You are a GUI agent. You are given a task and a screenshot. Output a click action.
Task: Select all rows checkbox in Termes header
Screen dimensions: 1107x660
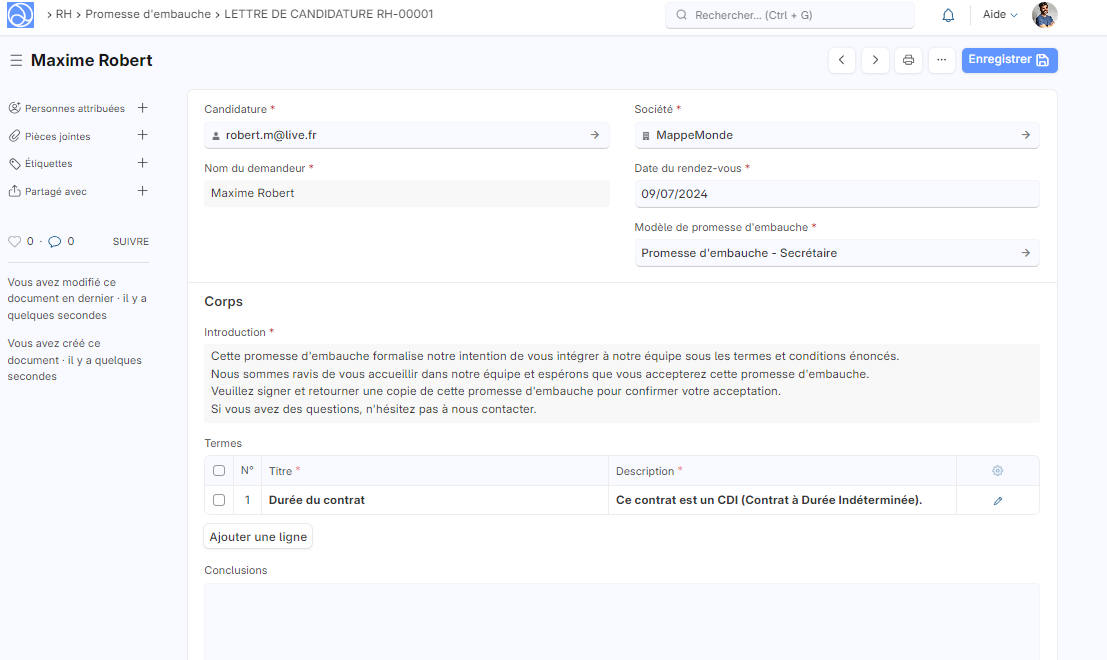pos(219,471)
